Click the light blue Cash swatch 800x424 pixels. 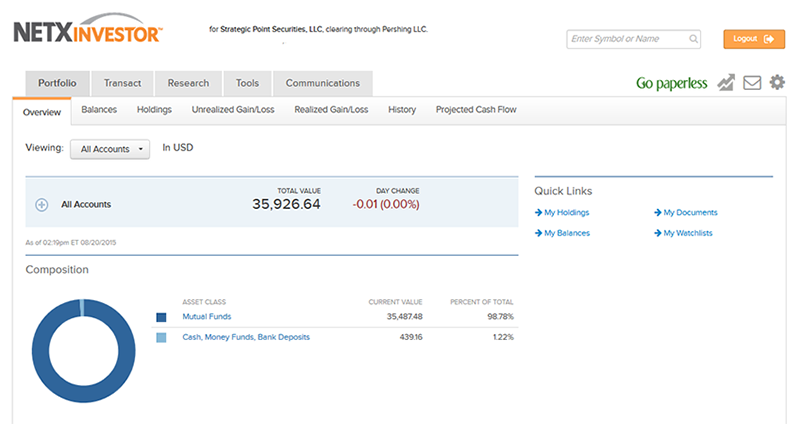coord(161,337)
